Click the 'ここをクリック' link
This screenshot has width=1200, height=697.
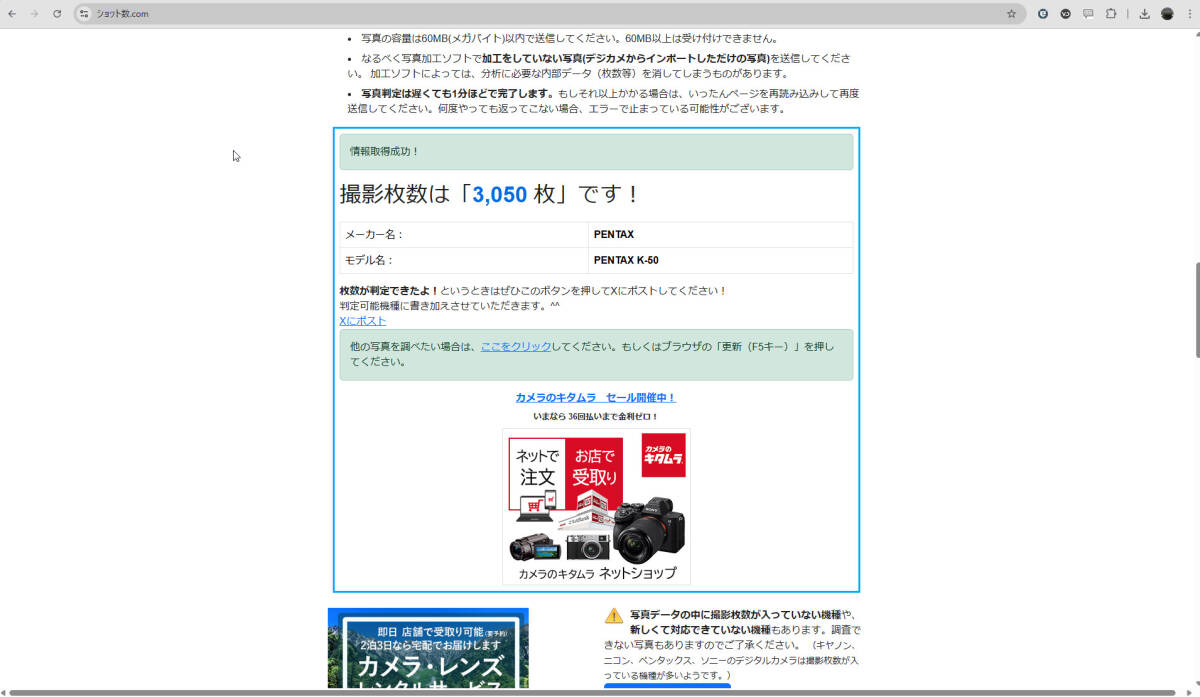516,346
